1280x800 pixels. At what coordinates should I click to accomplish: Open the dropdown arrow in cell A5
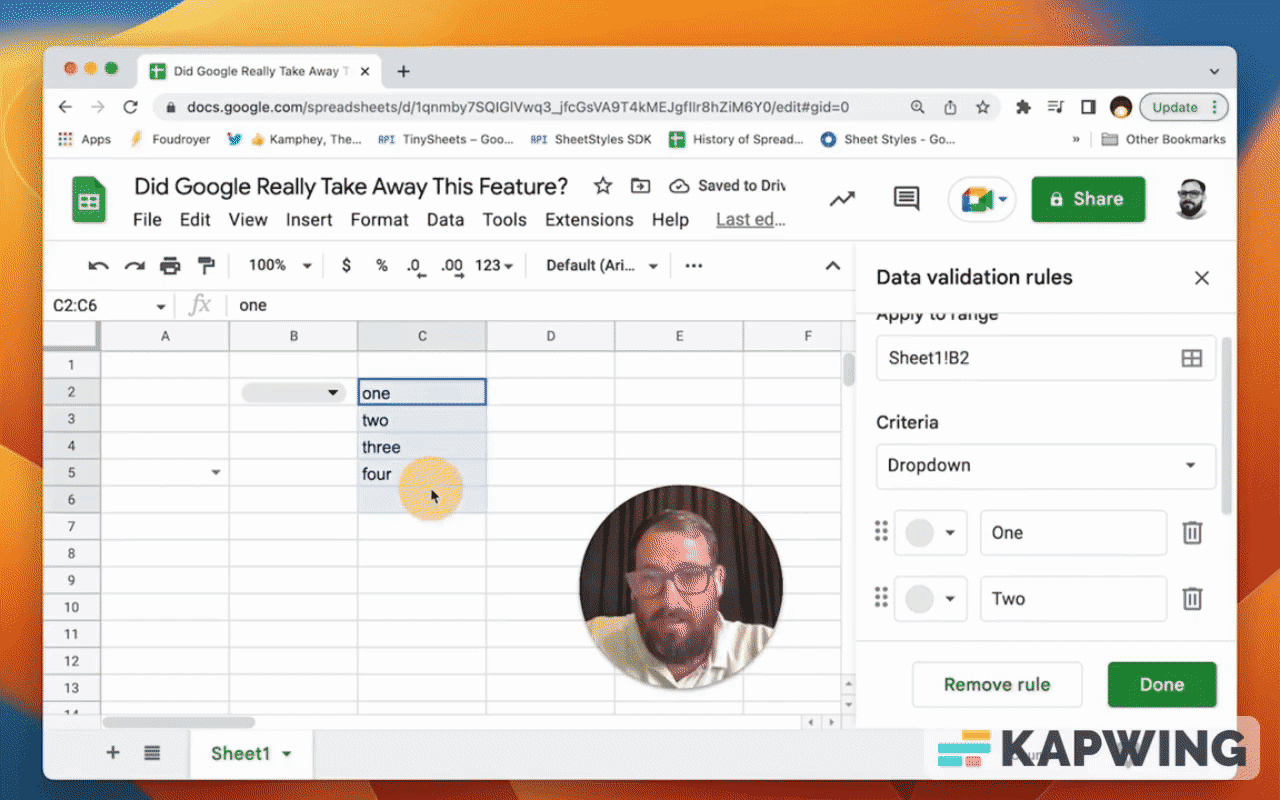(x=215, y=473)
